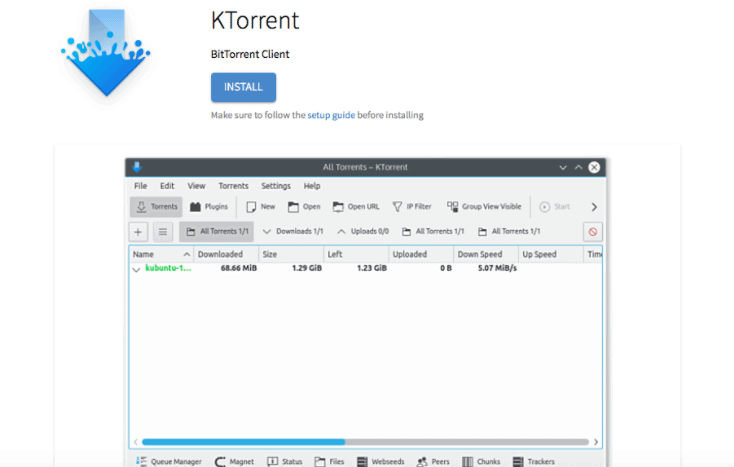Open the Magnet panel
The width and height of the screenshot is (734, 467).
pyautogui.click(x=234, y=461)
